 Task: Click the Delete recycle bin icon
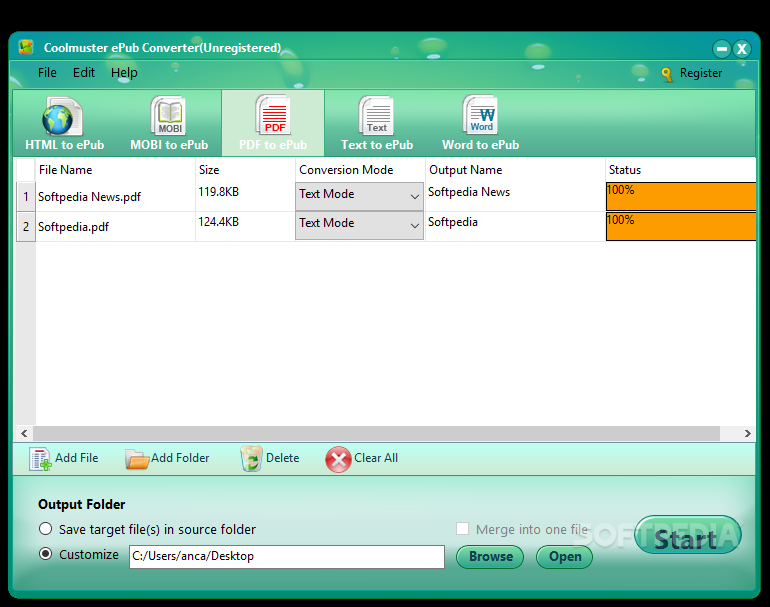tap(251, 459)
